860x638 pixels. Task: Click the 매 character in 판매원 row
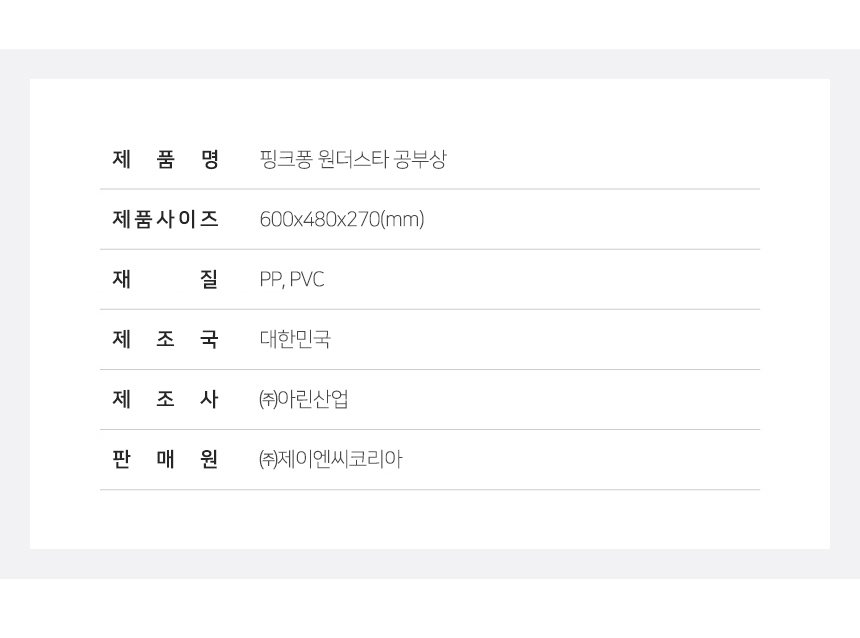coord(165,459)
